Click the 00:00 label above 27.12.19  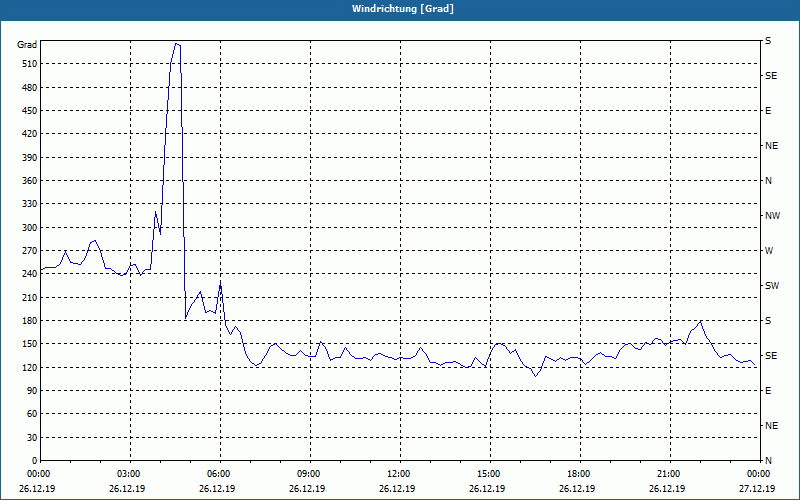(759, 474)
